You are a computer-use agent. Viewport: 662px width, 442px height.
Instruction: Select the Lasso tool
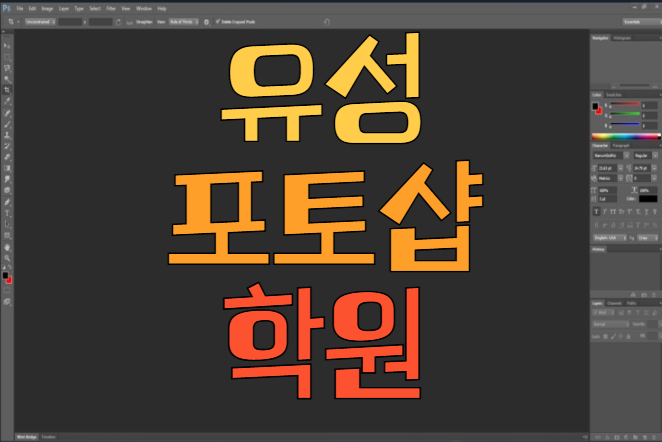pos(7,68)
